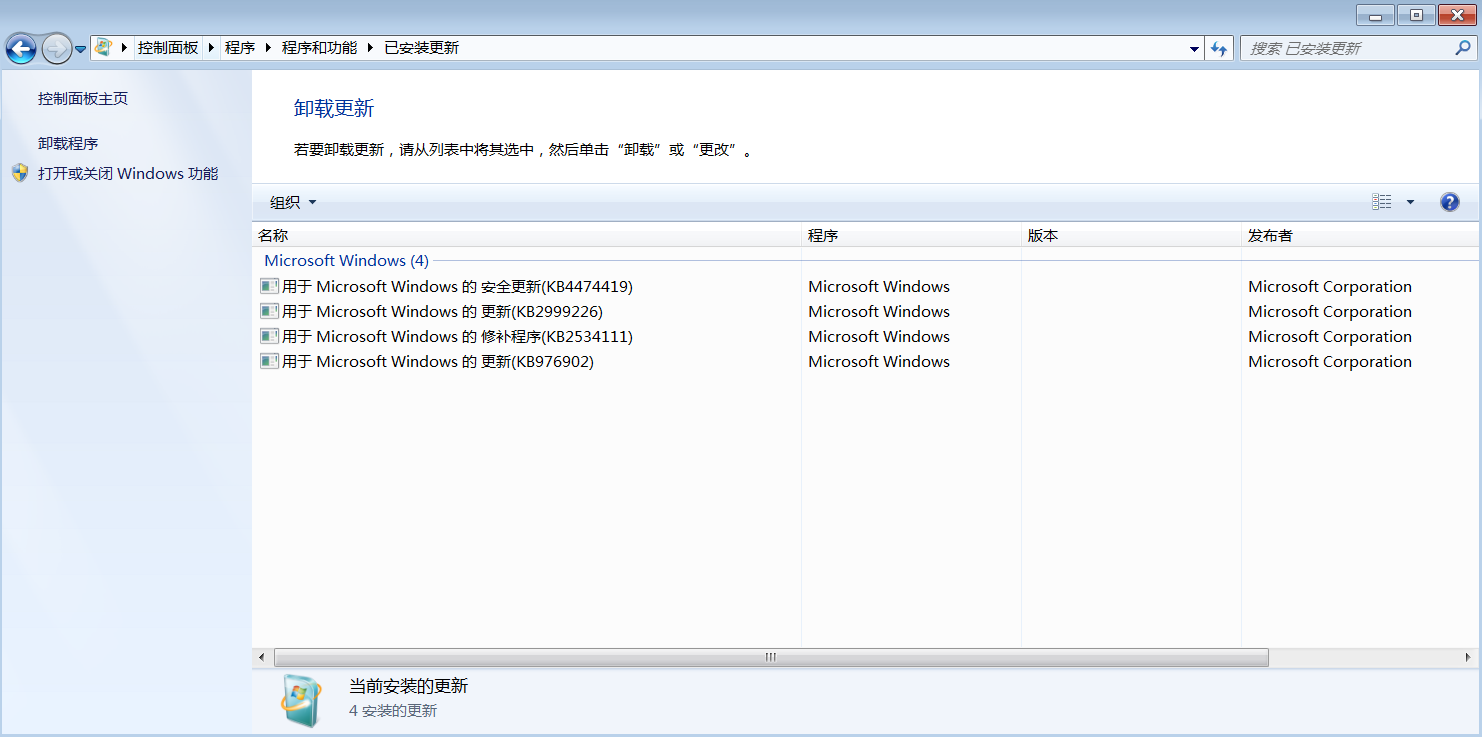This screenshot has height=737, width=1482.
Task: Click the horizontal scrollbar thumb
Action: 770,657
